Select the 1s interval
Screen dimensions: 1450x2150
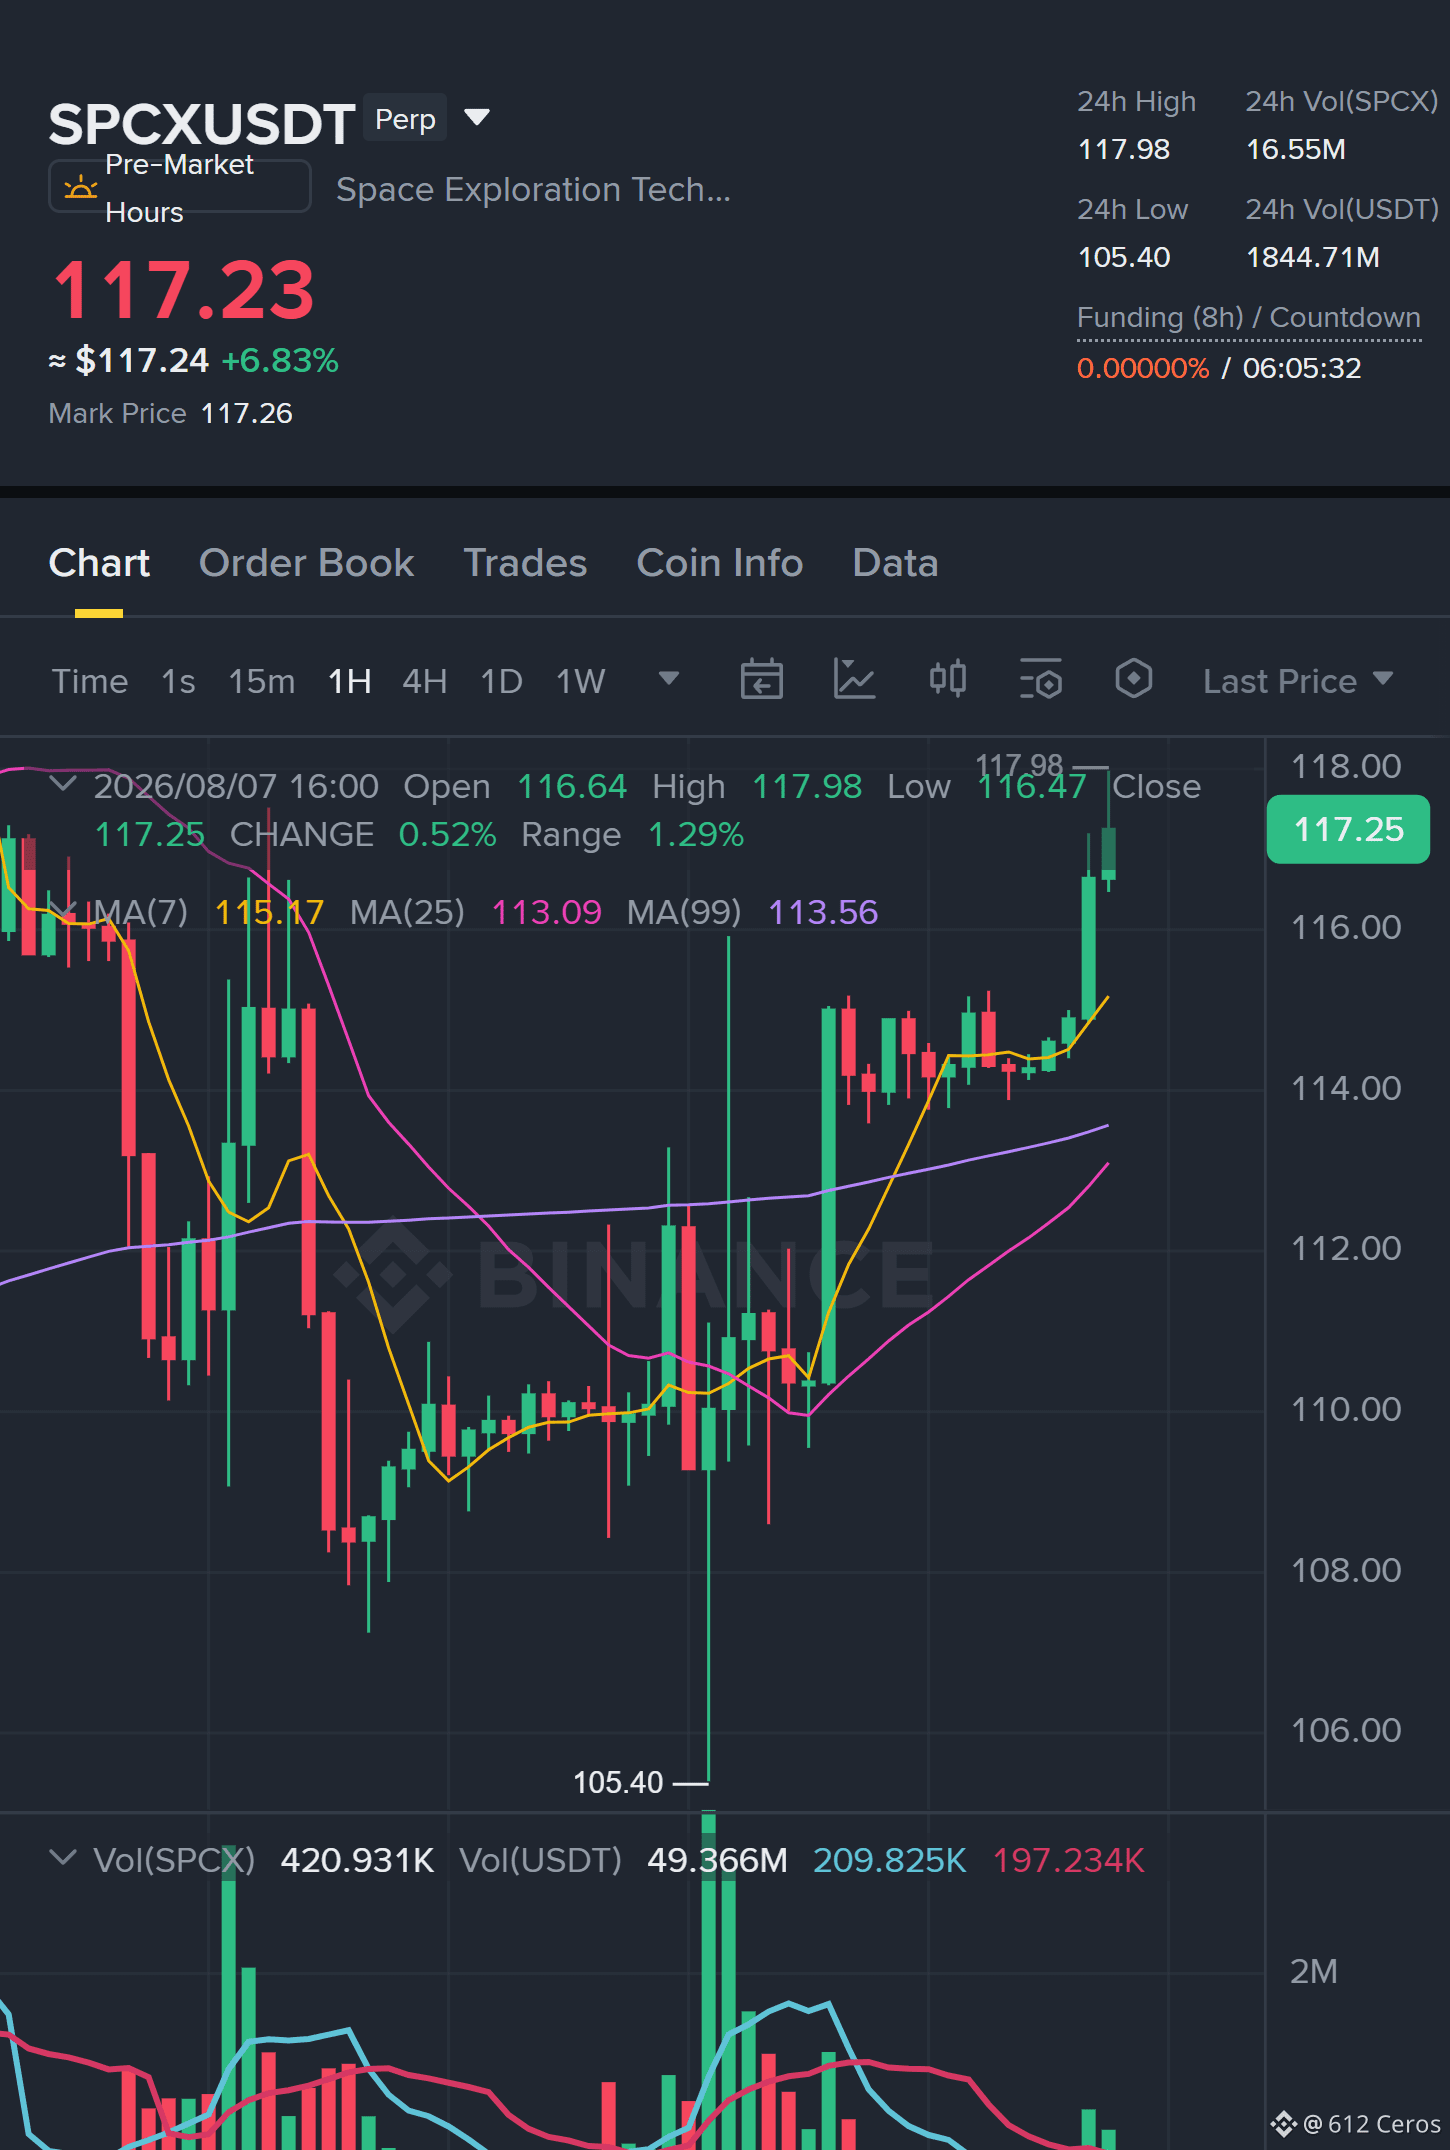pos(178,681)
